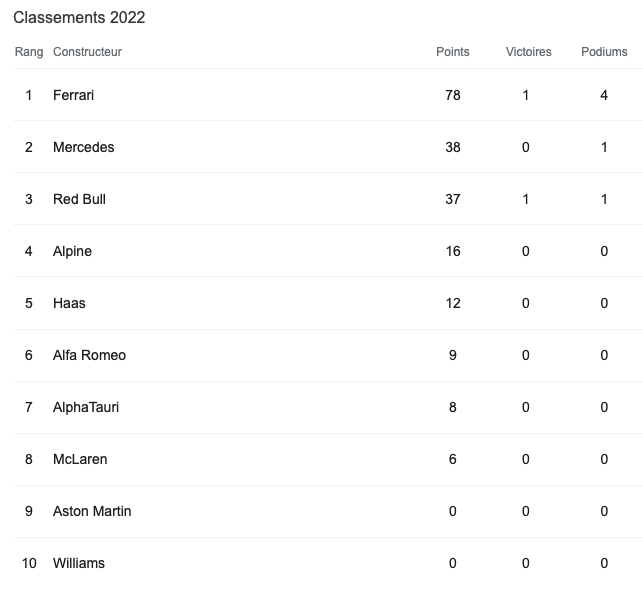The height and width of the screenshot is (590, 643).
Task: Click the Alpine team name
Action: [72, 251]
